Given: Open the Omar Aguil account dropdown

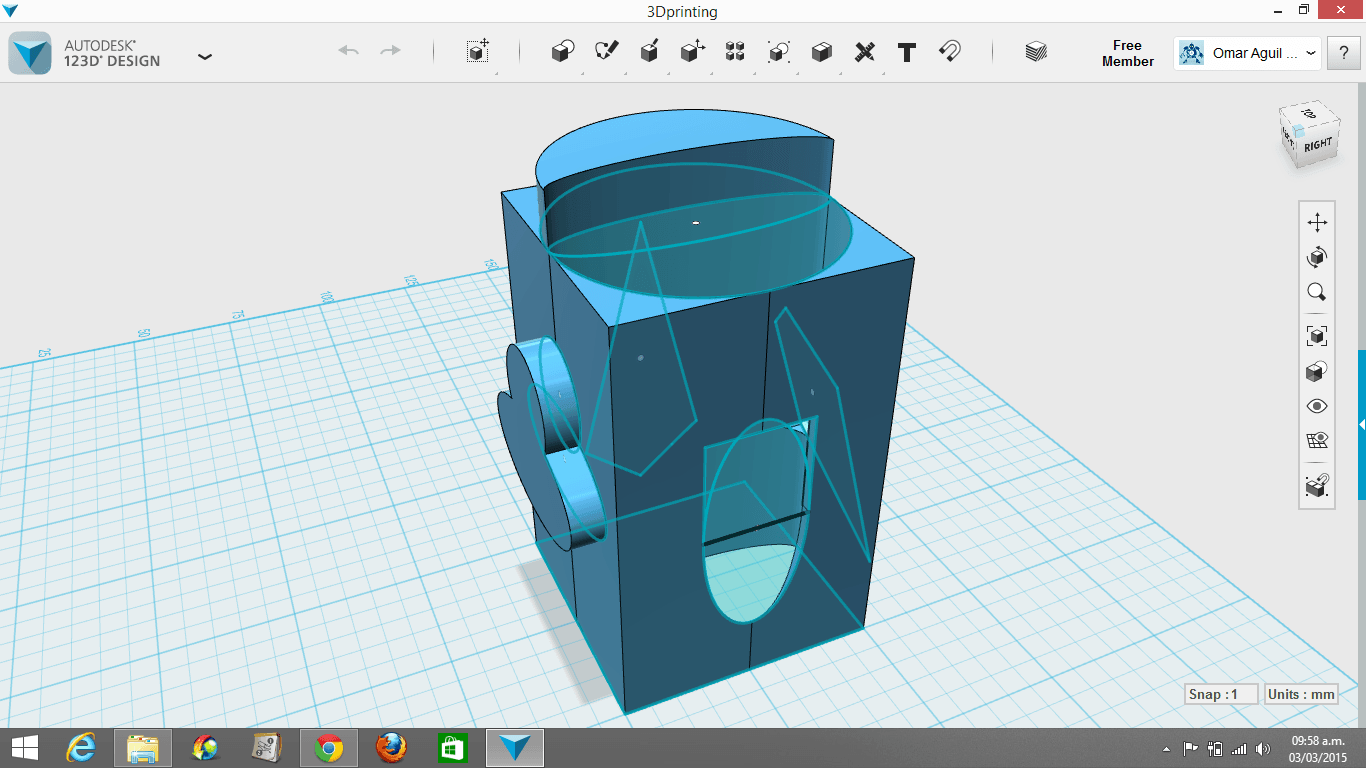Looking at the screenshot, I should (x=1248, y=53).
